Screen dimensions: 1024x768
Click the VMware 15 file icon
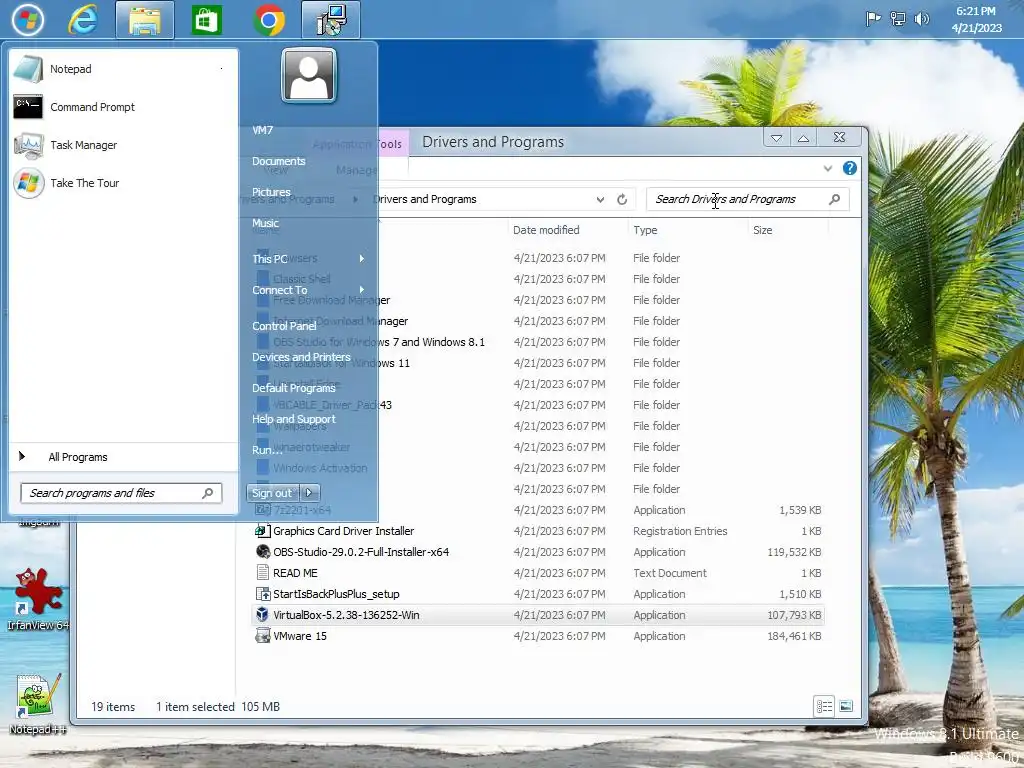coord(263,635)
